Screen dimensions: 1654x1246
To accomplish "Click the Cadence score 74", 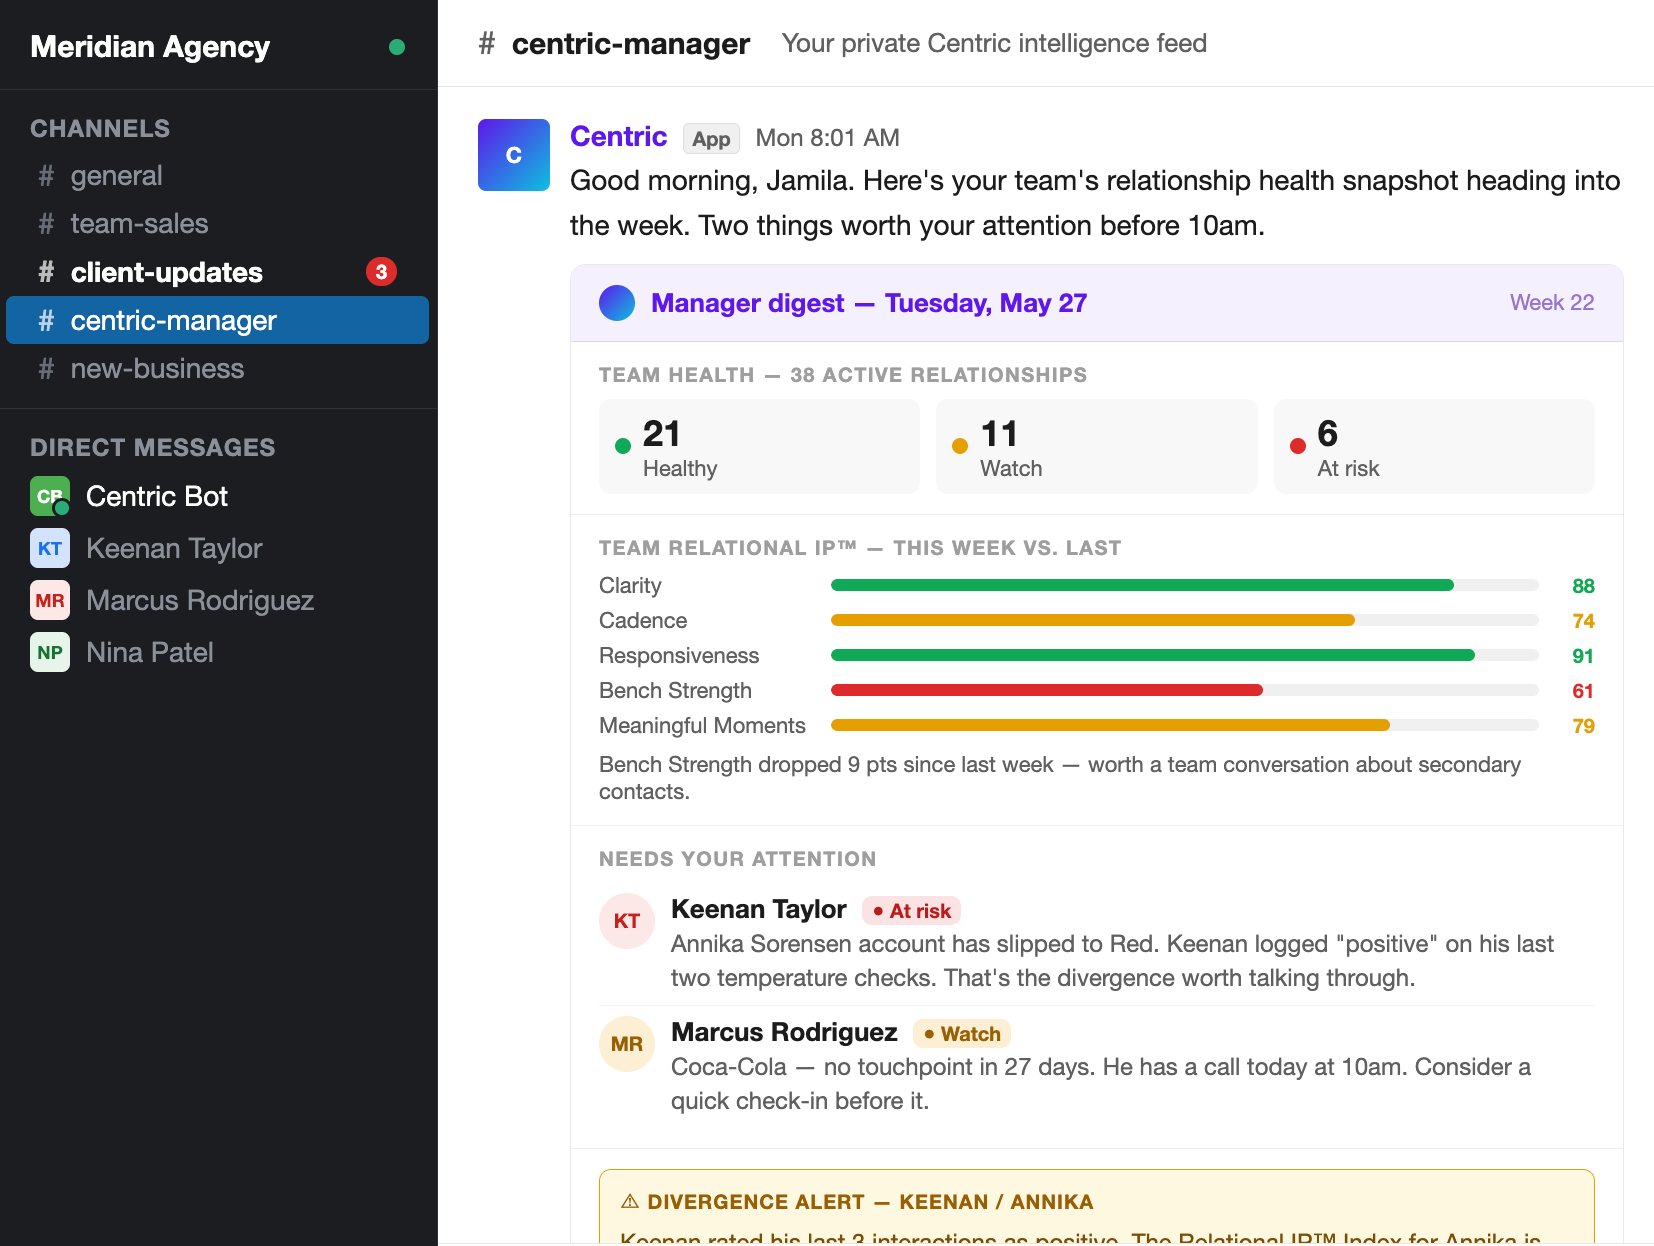I will pos(1583,621).
